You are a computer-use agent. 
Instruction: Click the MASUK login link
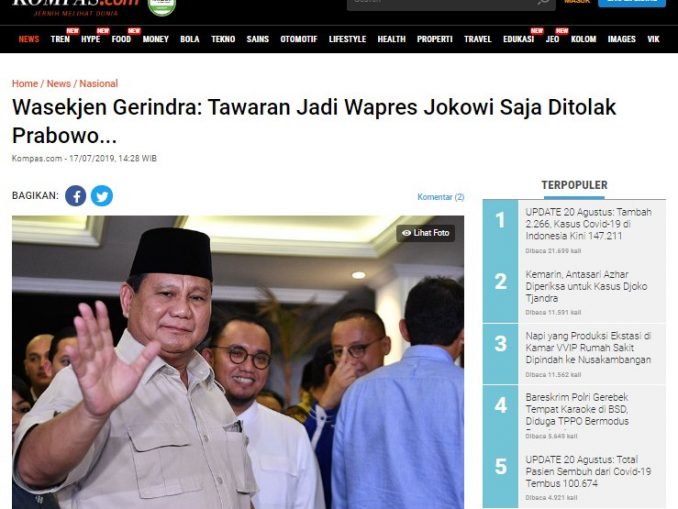pyautogui.click(x=577, y=2)
